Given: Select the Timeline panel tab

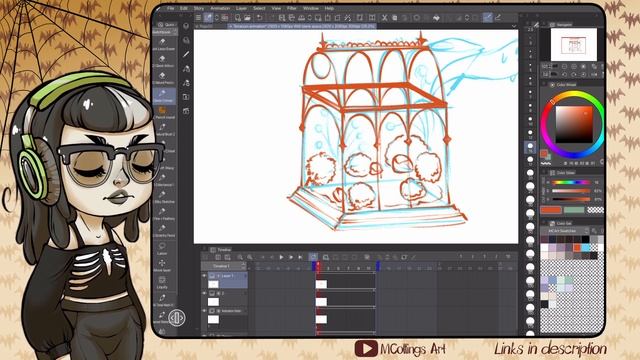Looking at the screenshot, I should click(x=222, y=250).
